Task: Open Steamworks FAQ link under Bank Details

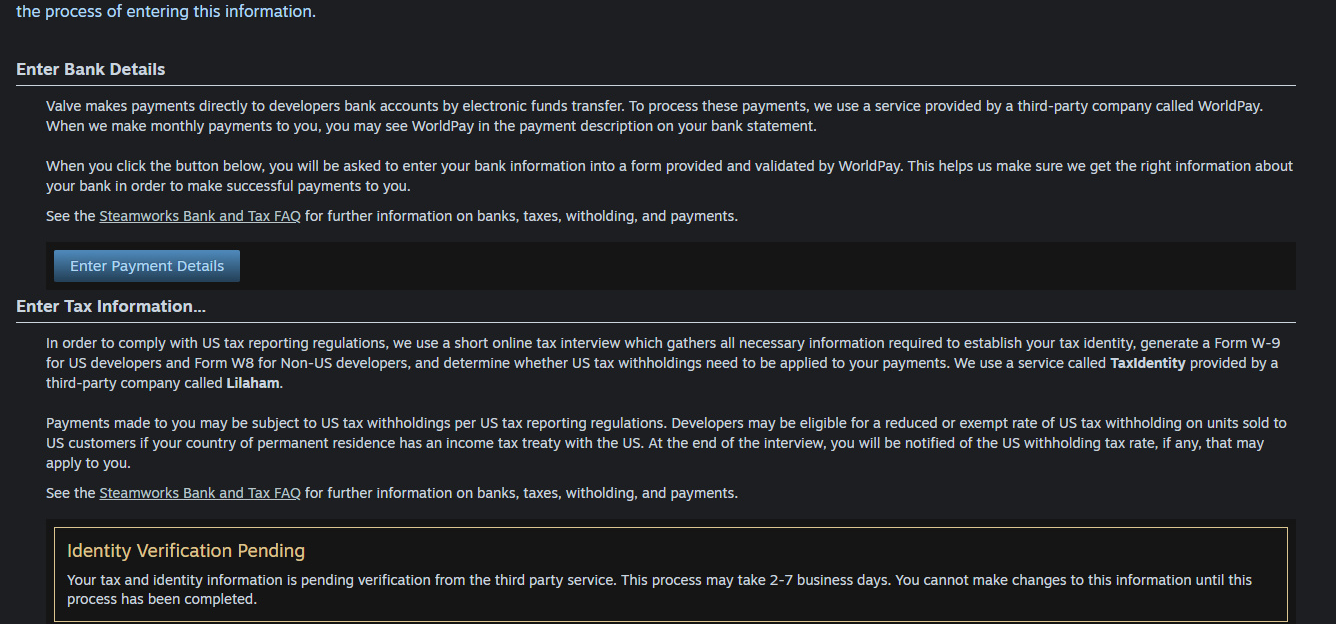Action: coord(200,216)
